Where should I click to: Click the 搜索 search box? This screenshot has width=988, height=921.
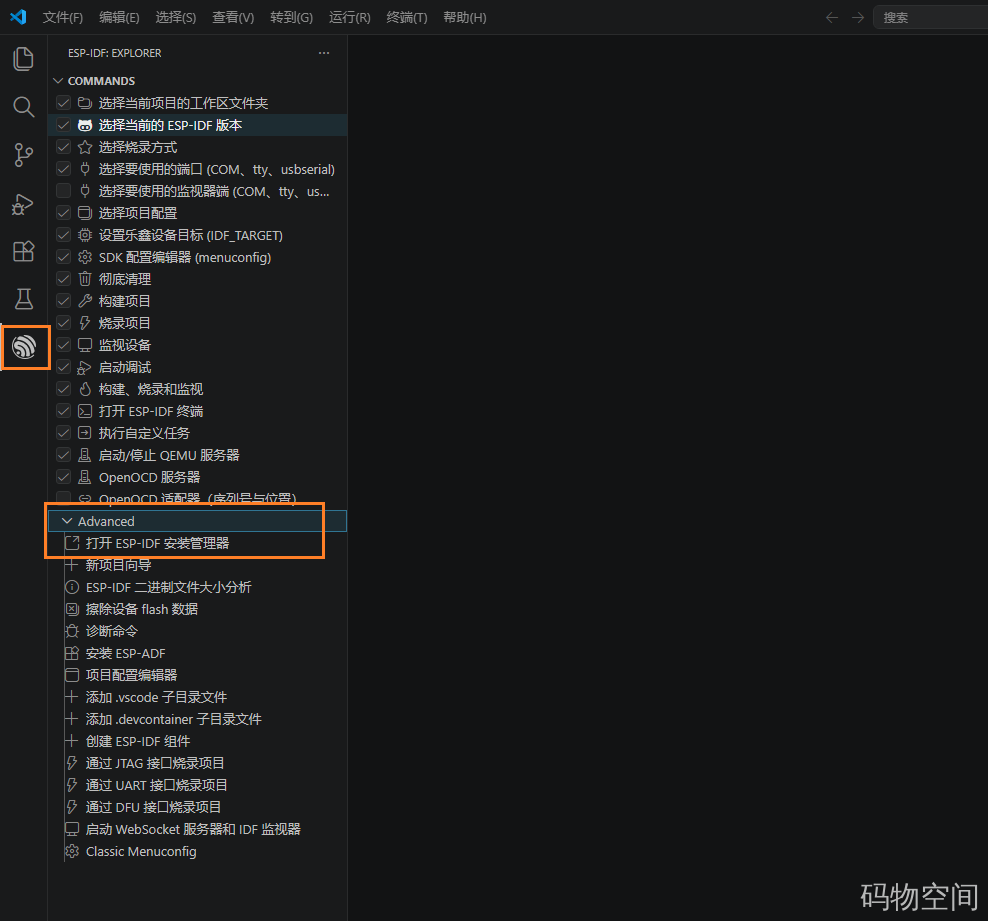(x=930, y=18)
